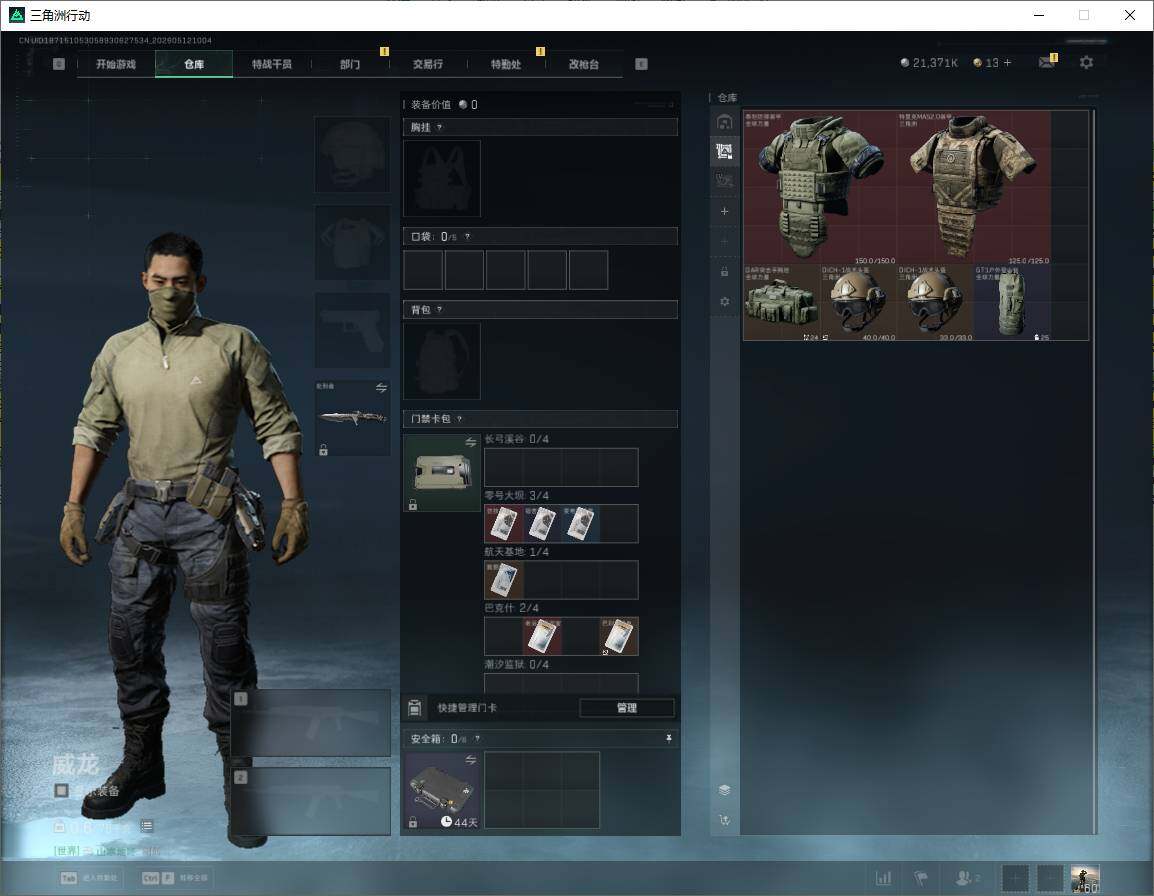
Task: Select the equipped knife slot
Action: click(353, 417)
